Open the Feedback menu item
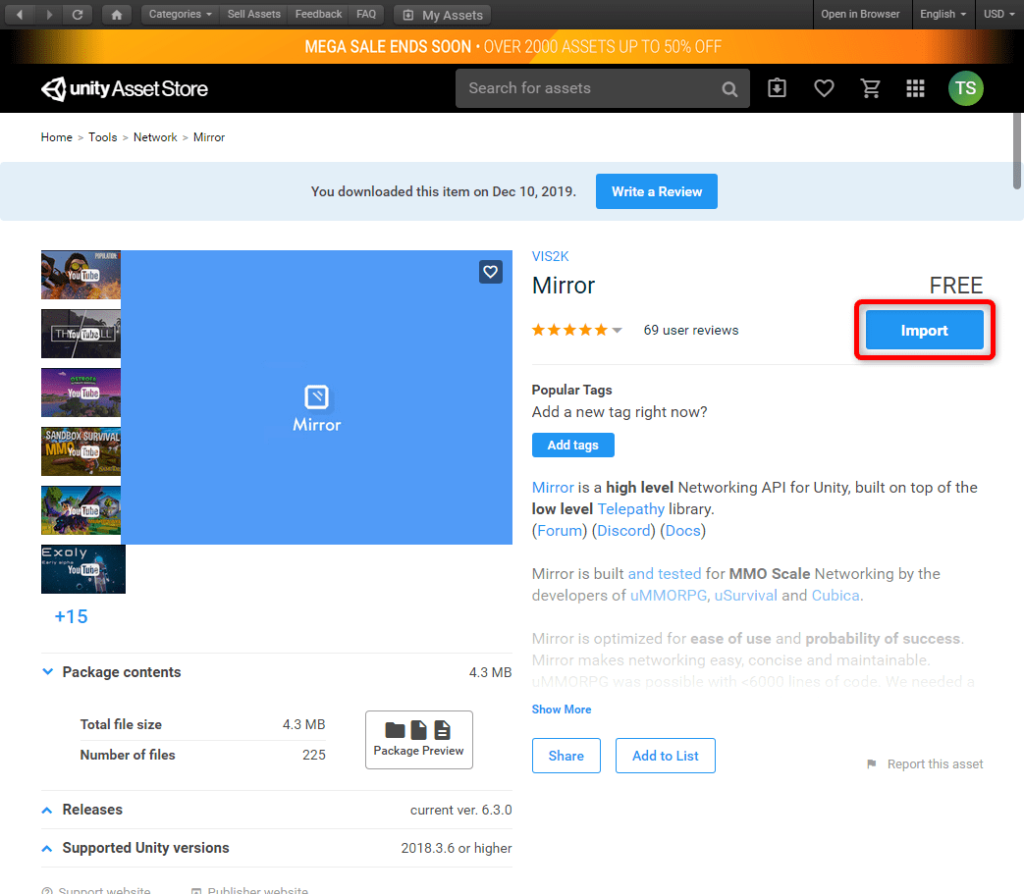 click(318, 14)
